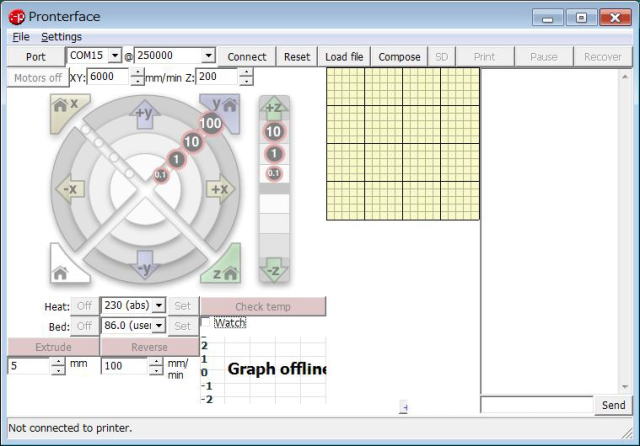Turn heater off with Heat Off button
The image size is (640, 446).
(x=84, y=306)
